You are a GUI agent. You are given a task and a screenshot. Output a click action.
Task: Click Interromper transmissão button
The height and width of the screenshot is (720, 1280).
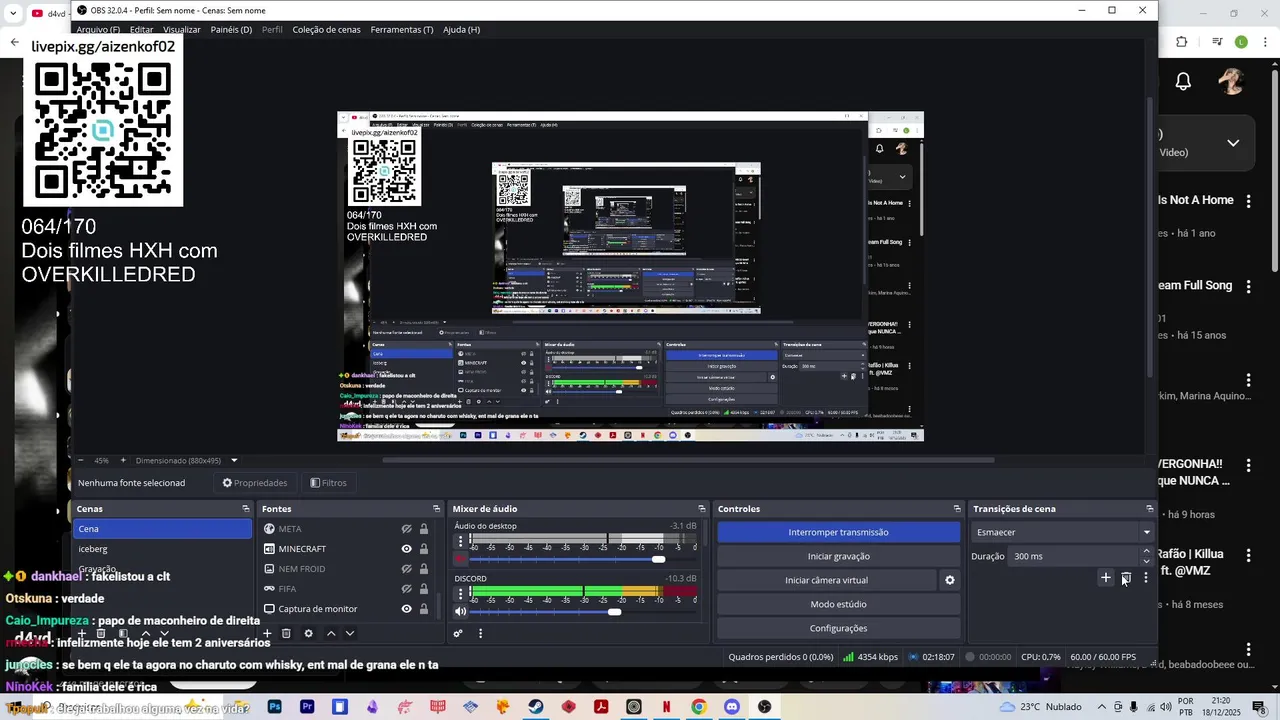coord(838,532)
